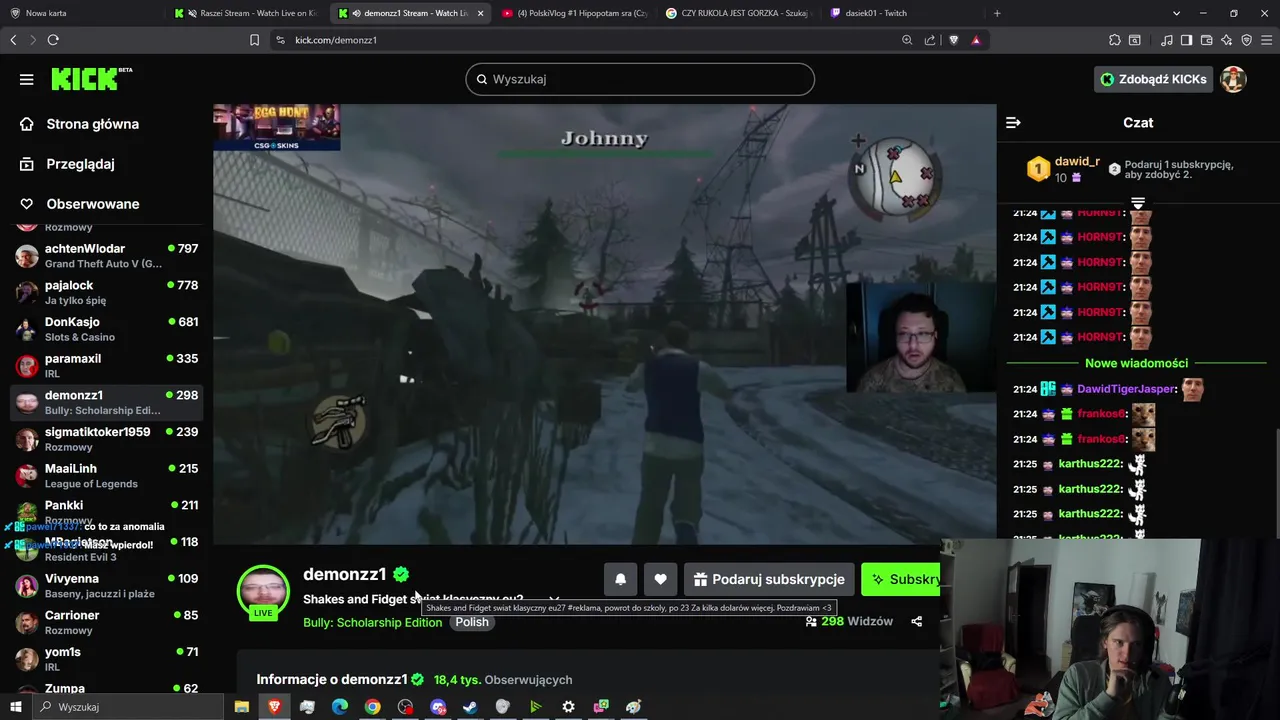Open Brave VPN shield icon
This screenshot has width=1280, height=720.
(x=1246, y=40)
